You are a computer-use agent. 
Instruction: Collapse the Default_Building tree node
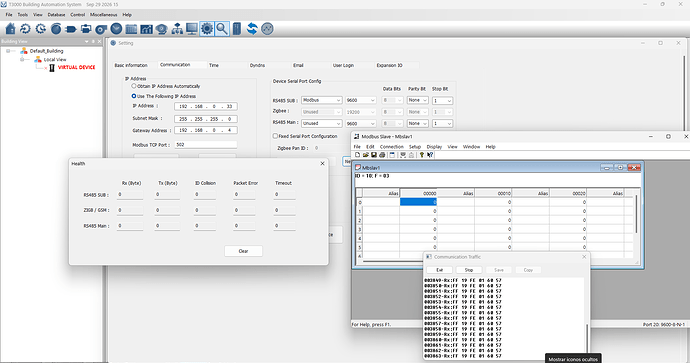click(x=8, y=51)
